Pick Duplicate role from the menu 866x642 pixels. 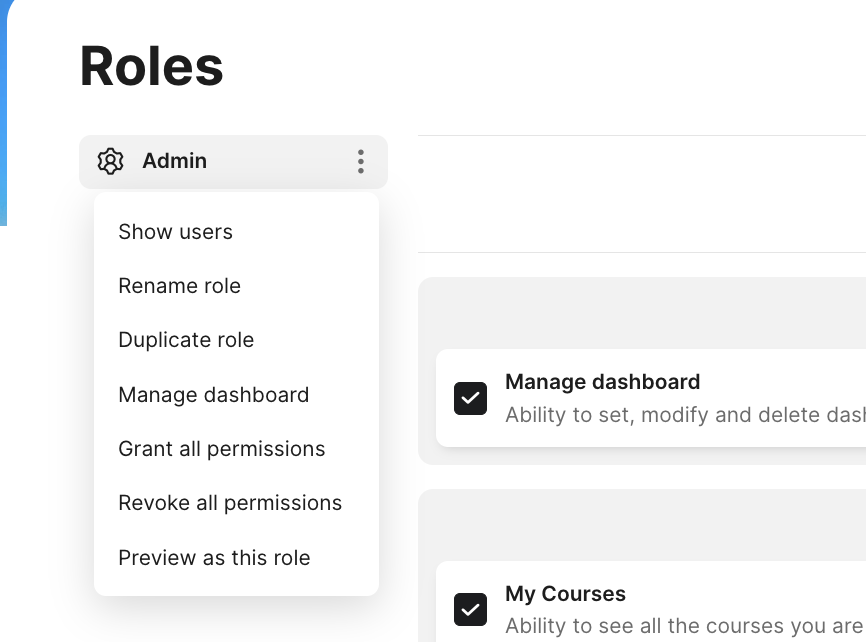[186, 340]
